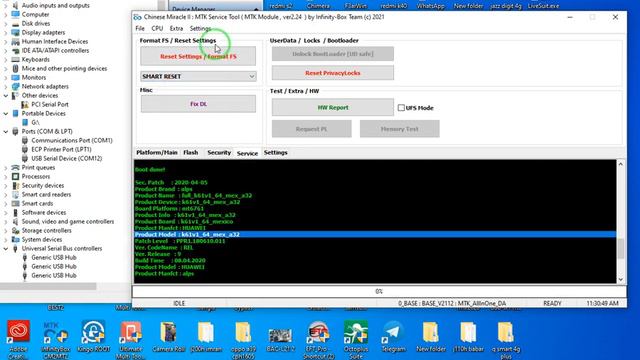Launch Telegram from the desktop
Viewport: 640px width, 360px height.
[393, 337]
